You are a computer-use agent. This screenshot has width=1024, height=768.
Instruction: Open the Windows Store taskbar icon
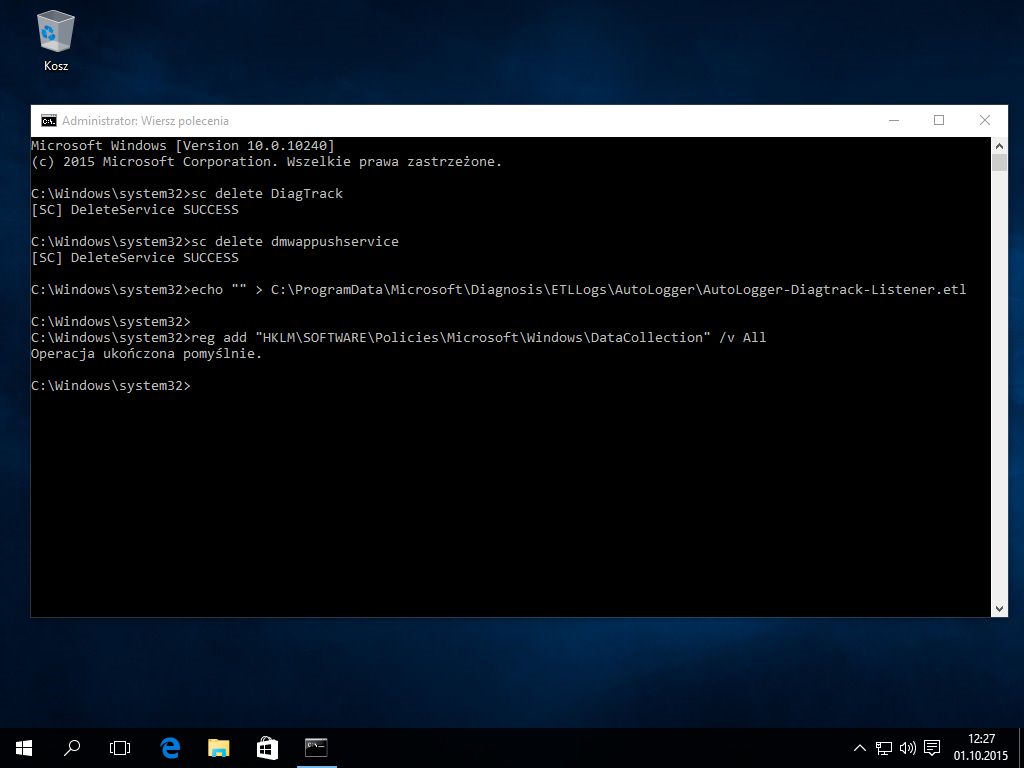267,748
